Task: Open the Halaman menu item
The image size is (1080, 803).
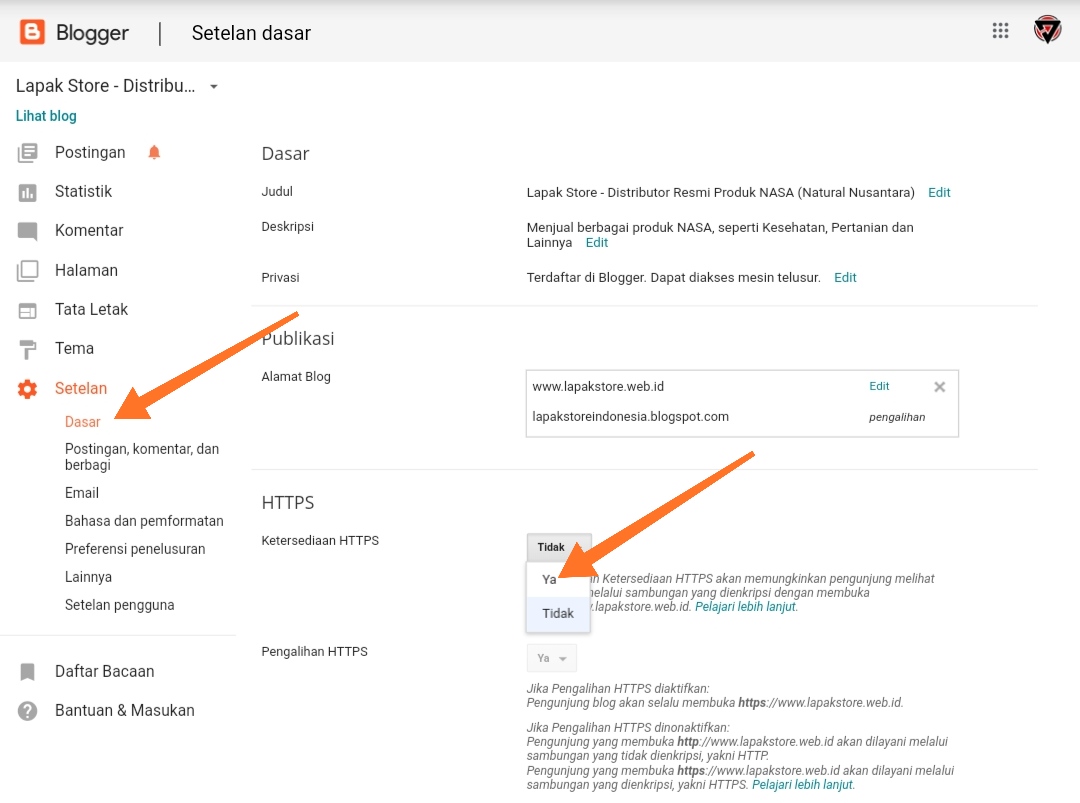Action: pos(86,270)
